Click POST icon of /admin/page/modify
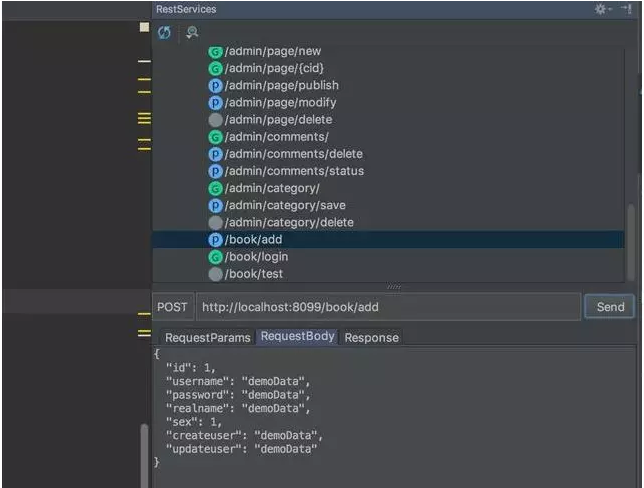 [215, 103]
